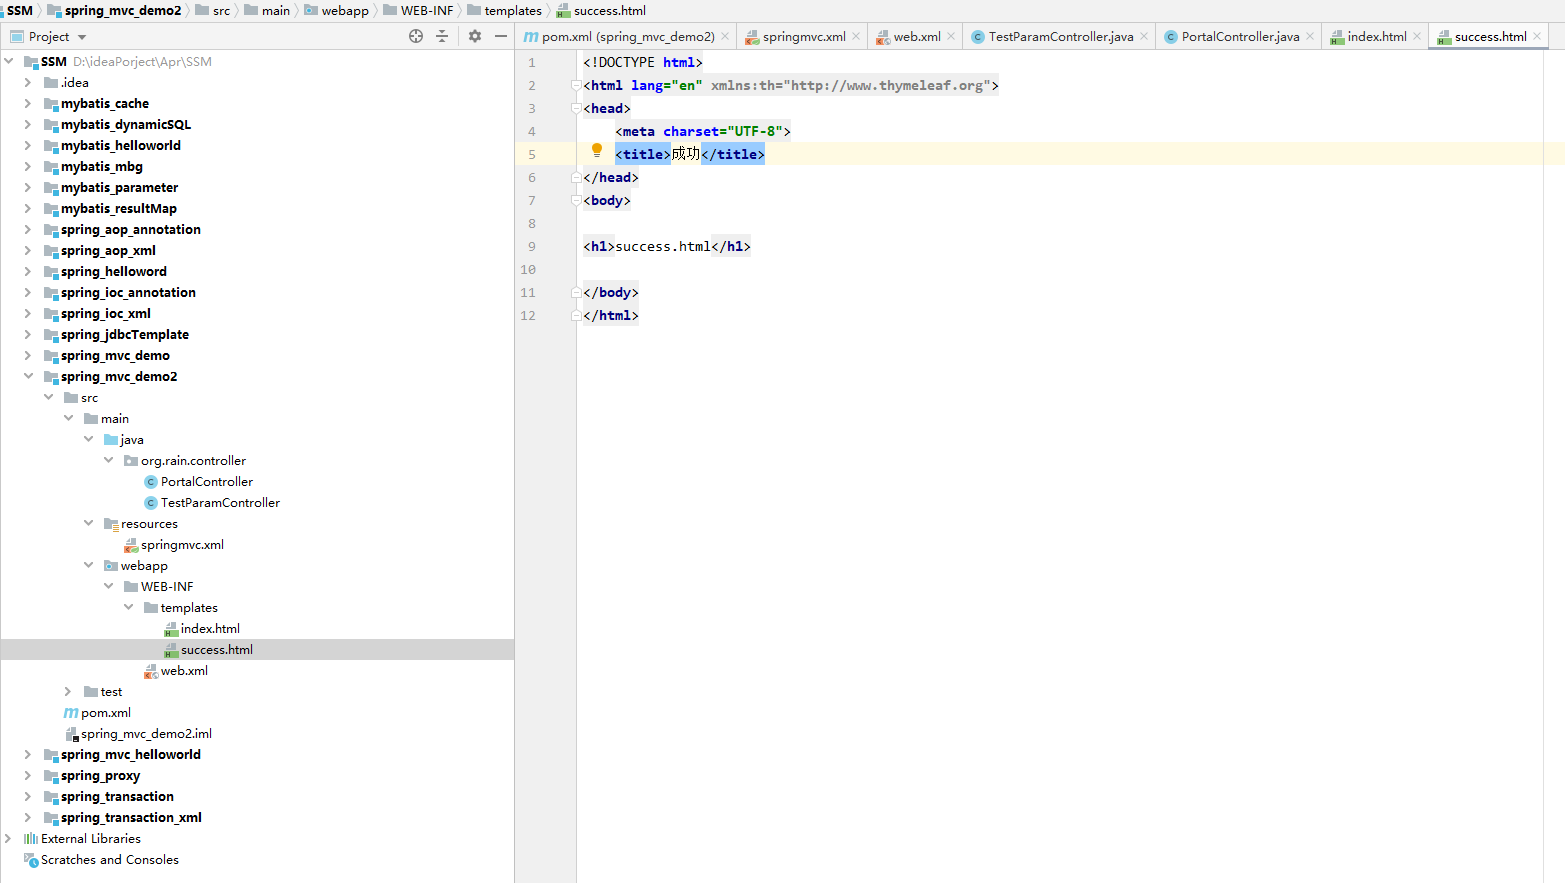This screenshot has width=1565, height=883.
Task: Collapse the WEB-INF folder
Action: point(108,586)
